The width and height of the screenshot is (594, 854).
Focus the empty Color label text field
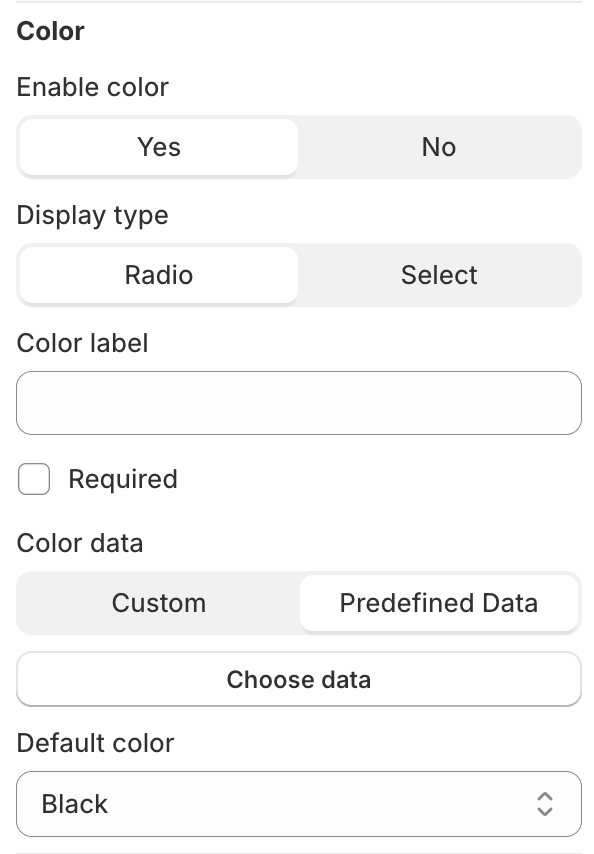coord(299,403)
